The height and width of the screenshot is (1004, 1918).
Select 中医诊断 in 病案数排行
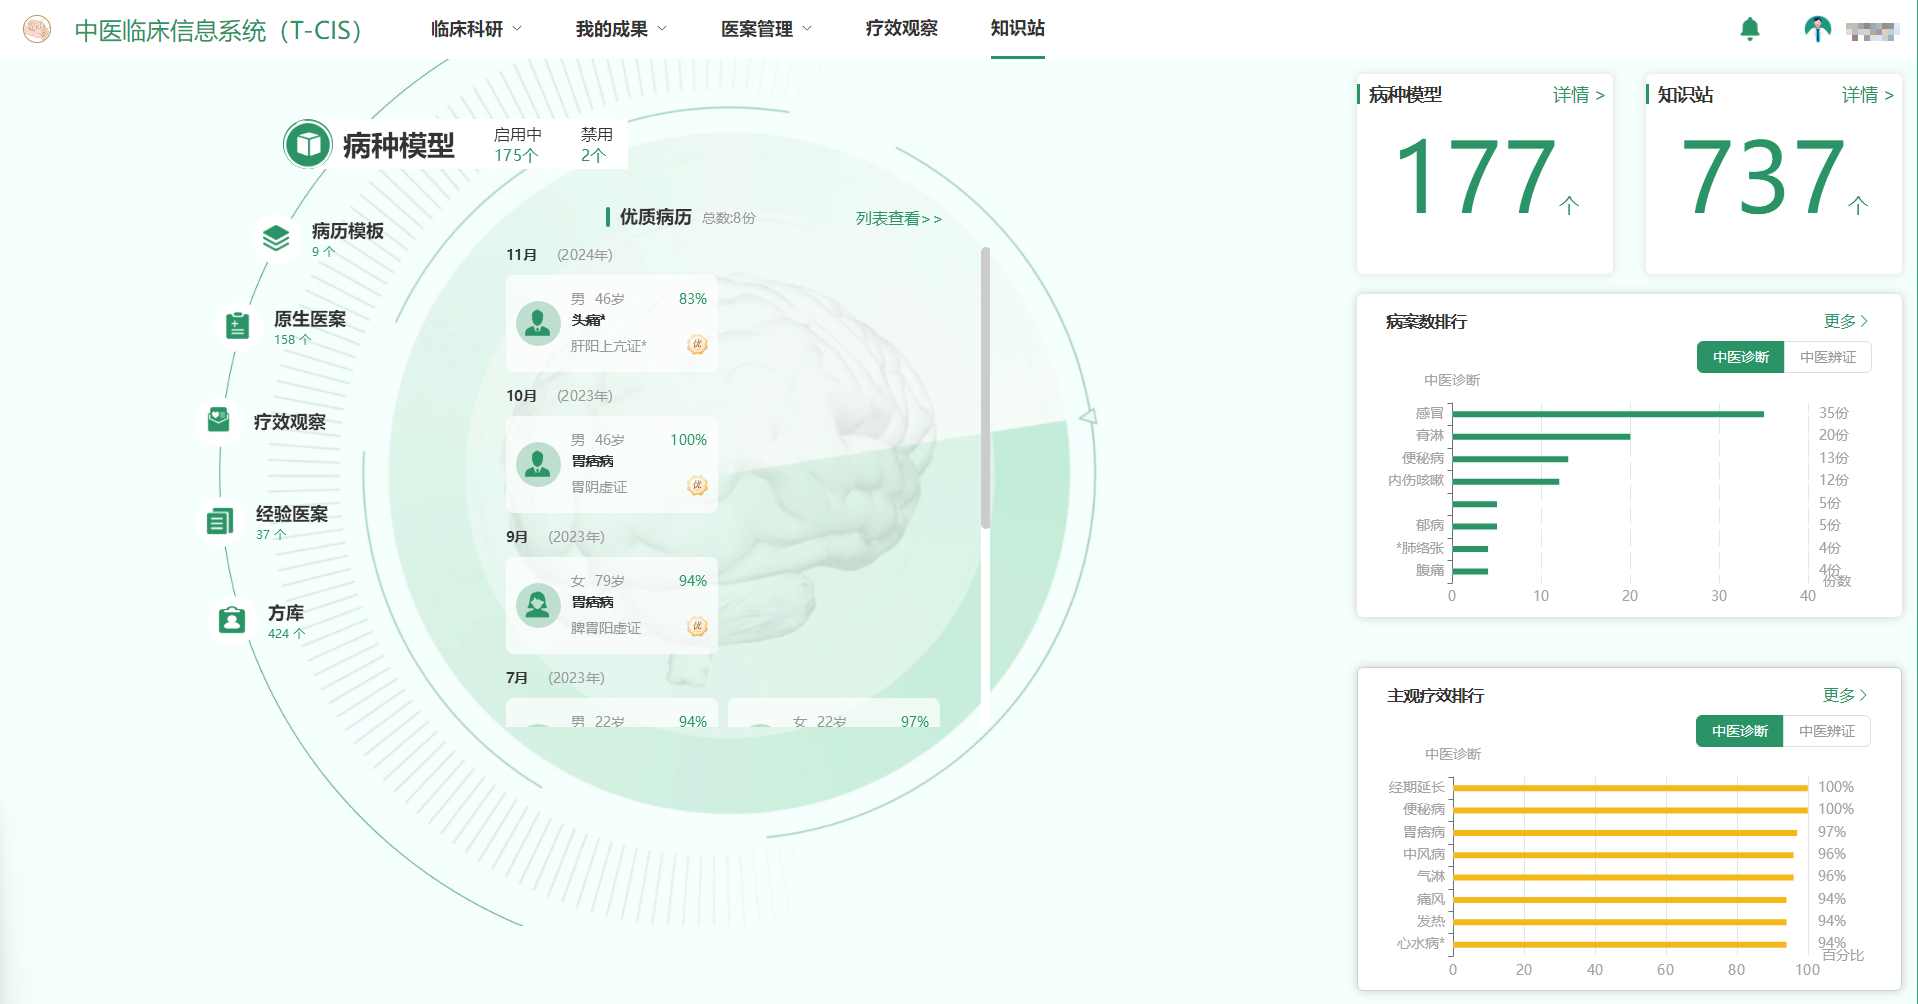1739,357
